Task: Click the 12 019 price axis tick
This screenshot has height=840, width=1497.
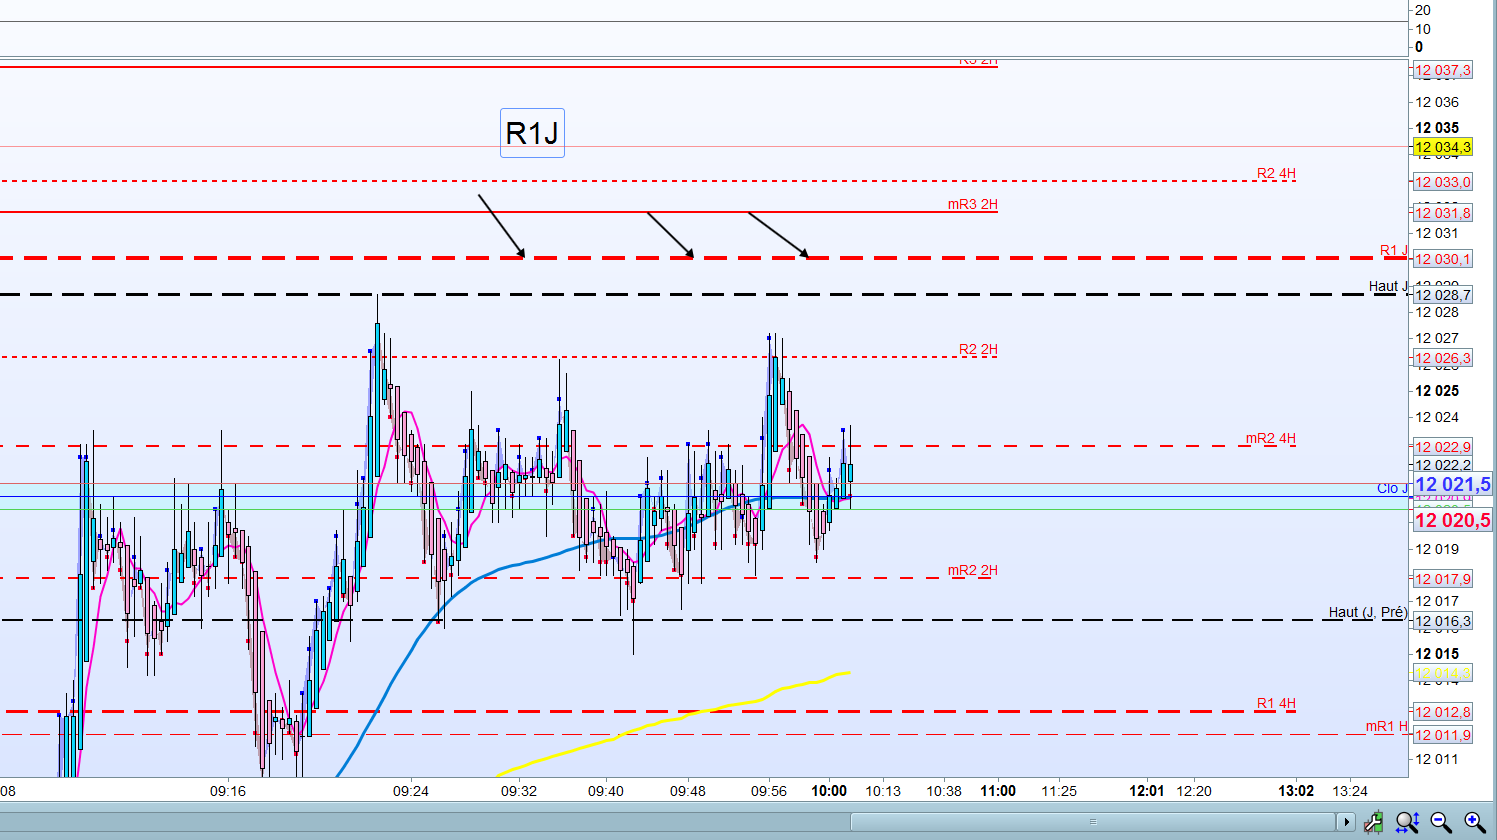Action: pos(1437,549)
